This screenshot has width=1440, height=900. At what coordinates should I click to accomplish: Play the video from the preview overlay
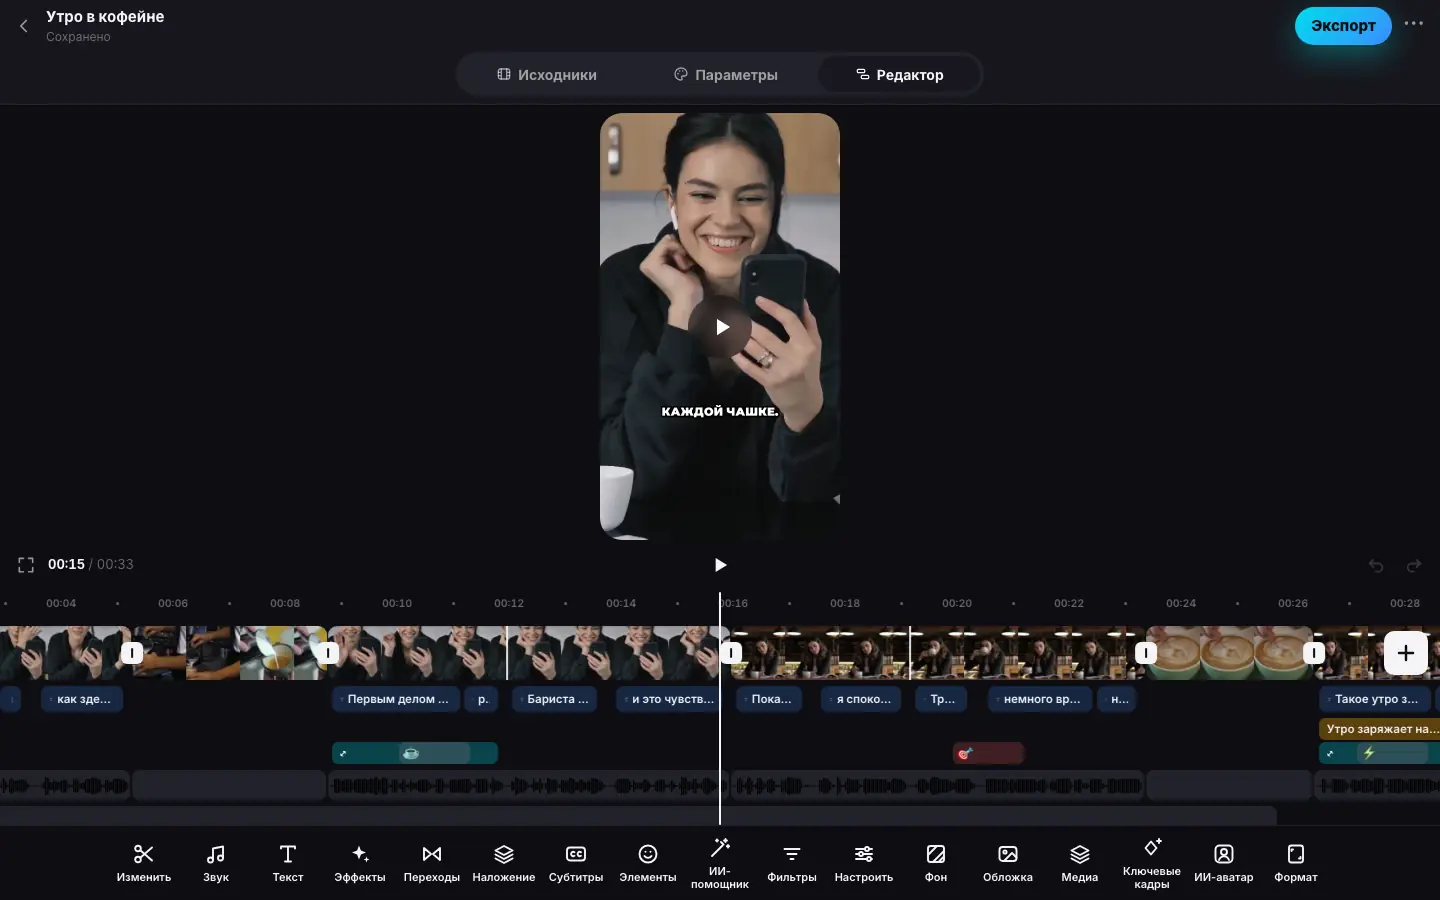720,327
